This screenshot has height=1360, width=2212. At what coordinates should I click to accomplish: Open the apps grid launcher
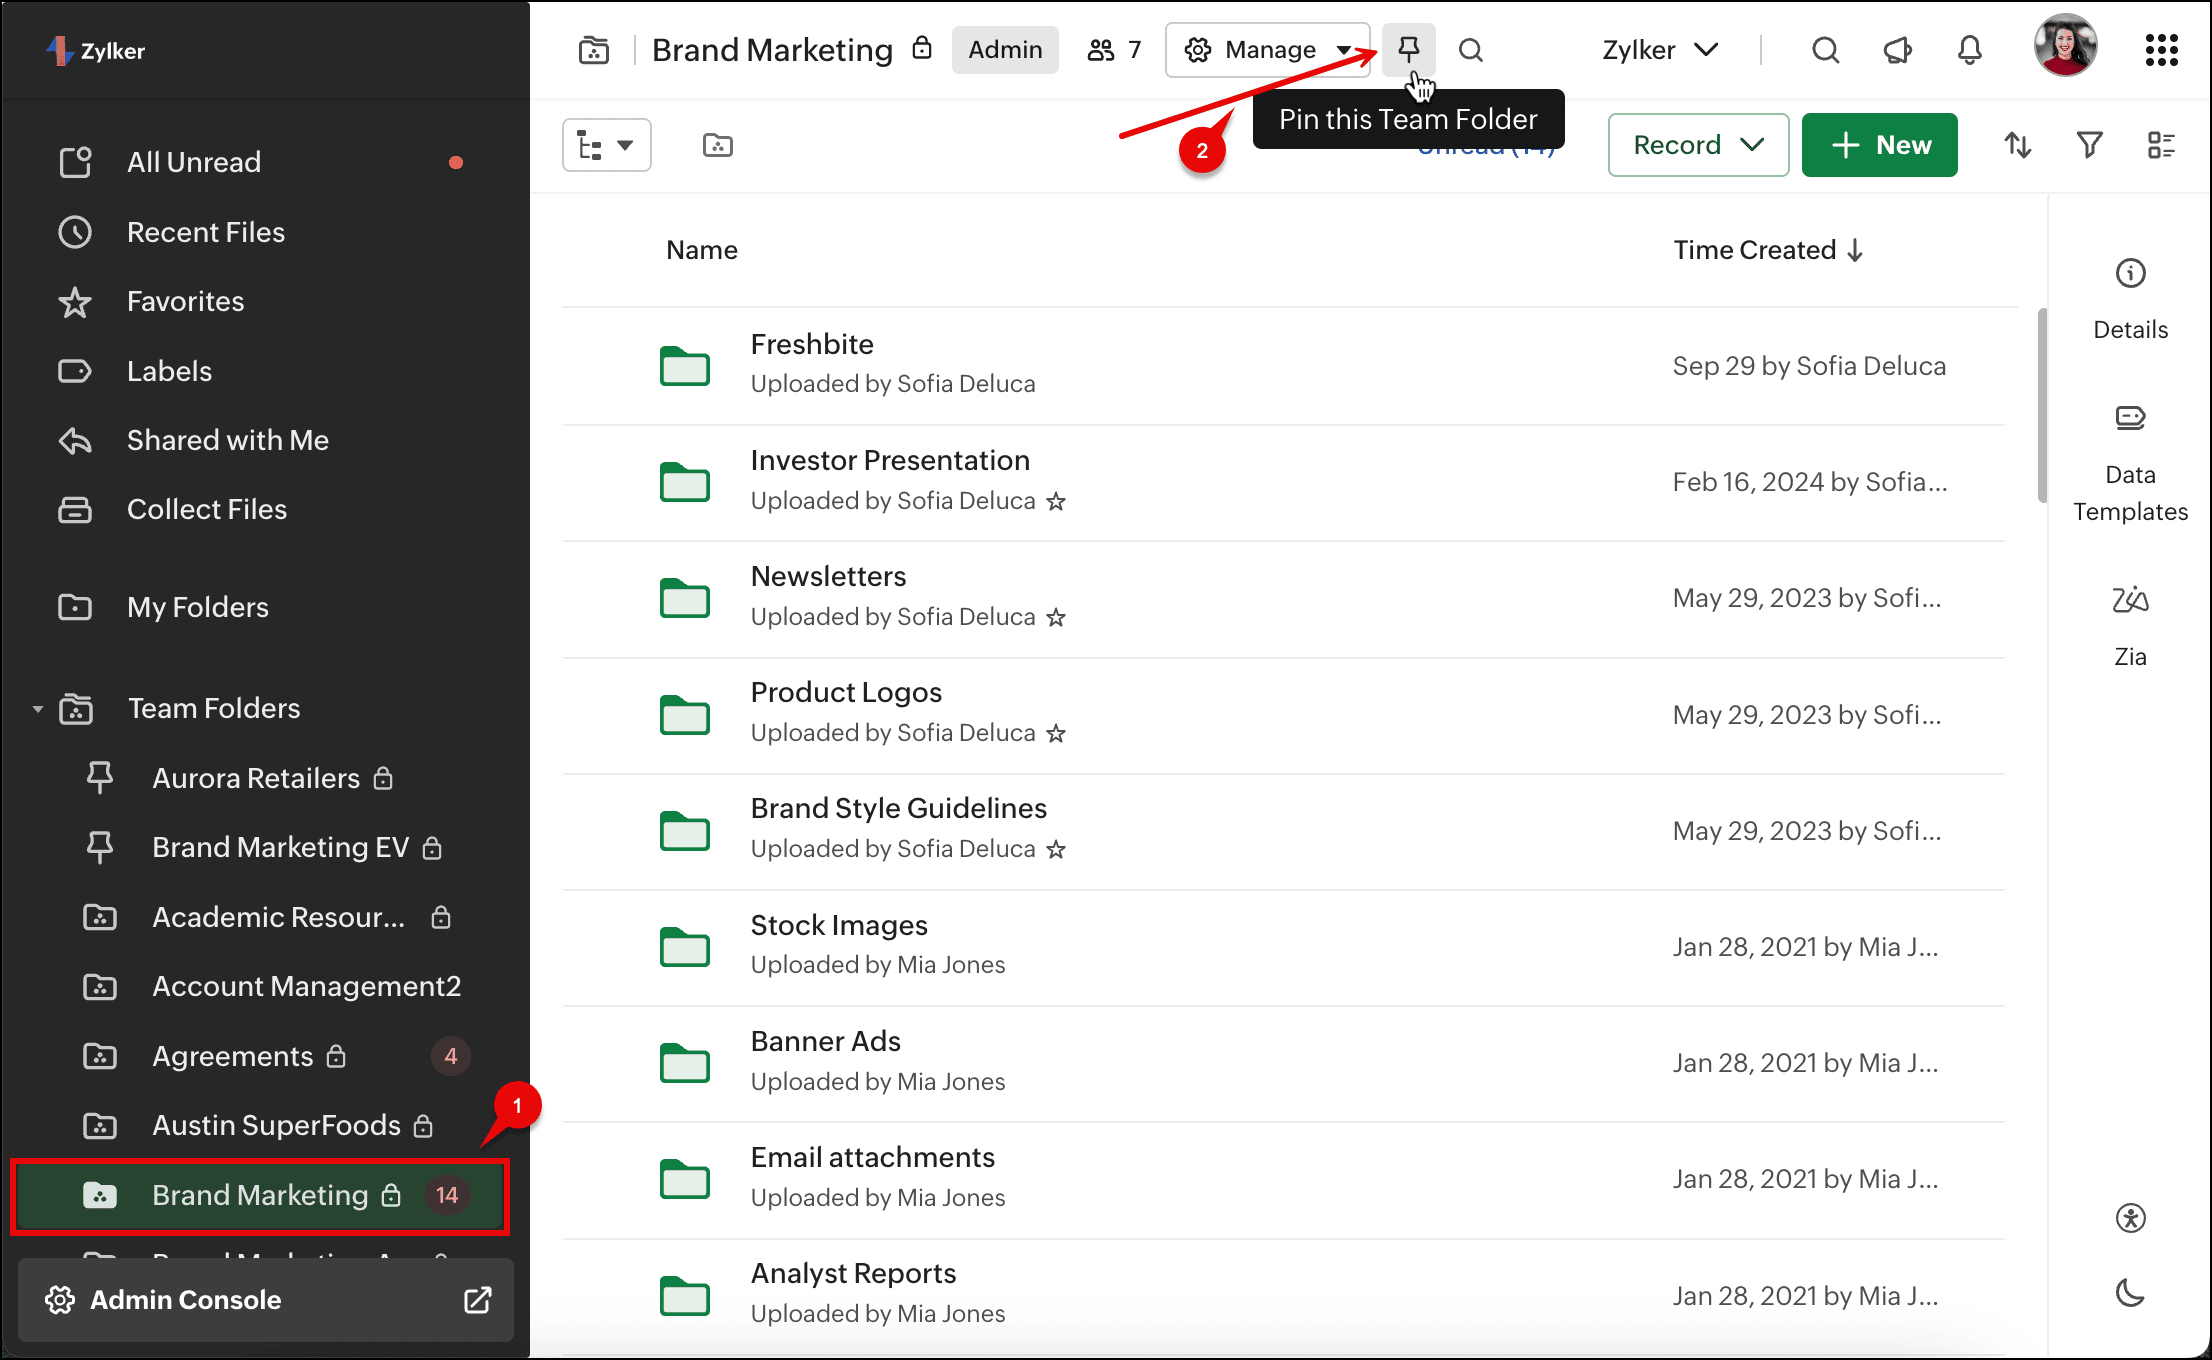click(2161, 49)
